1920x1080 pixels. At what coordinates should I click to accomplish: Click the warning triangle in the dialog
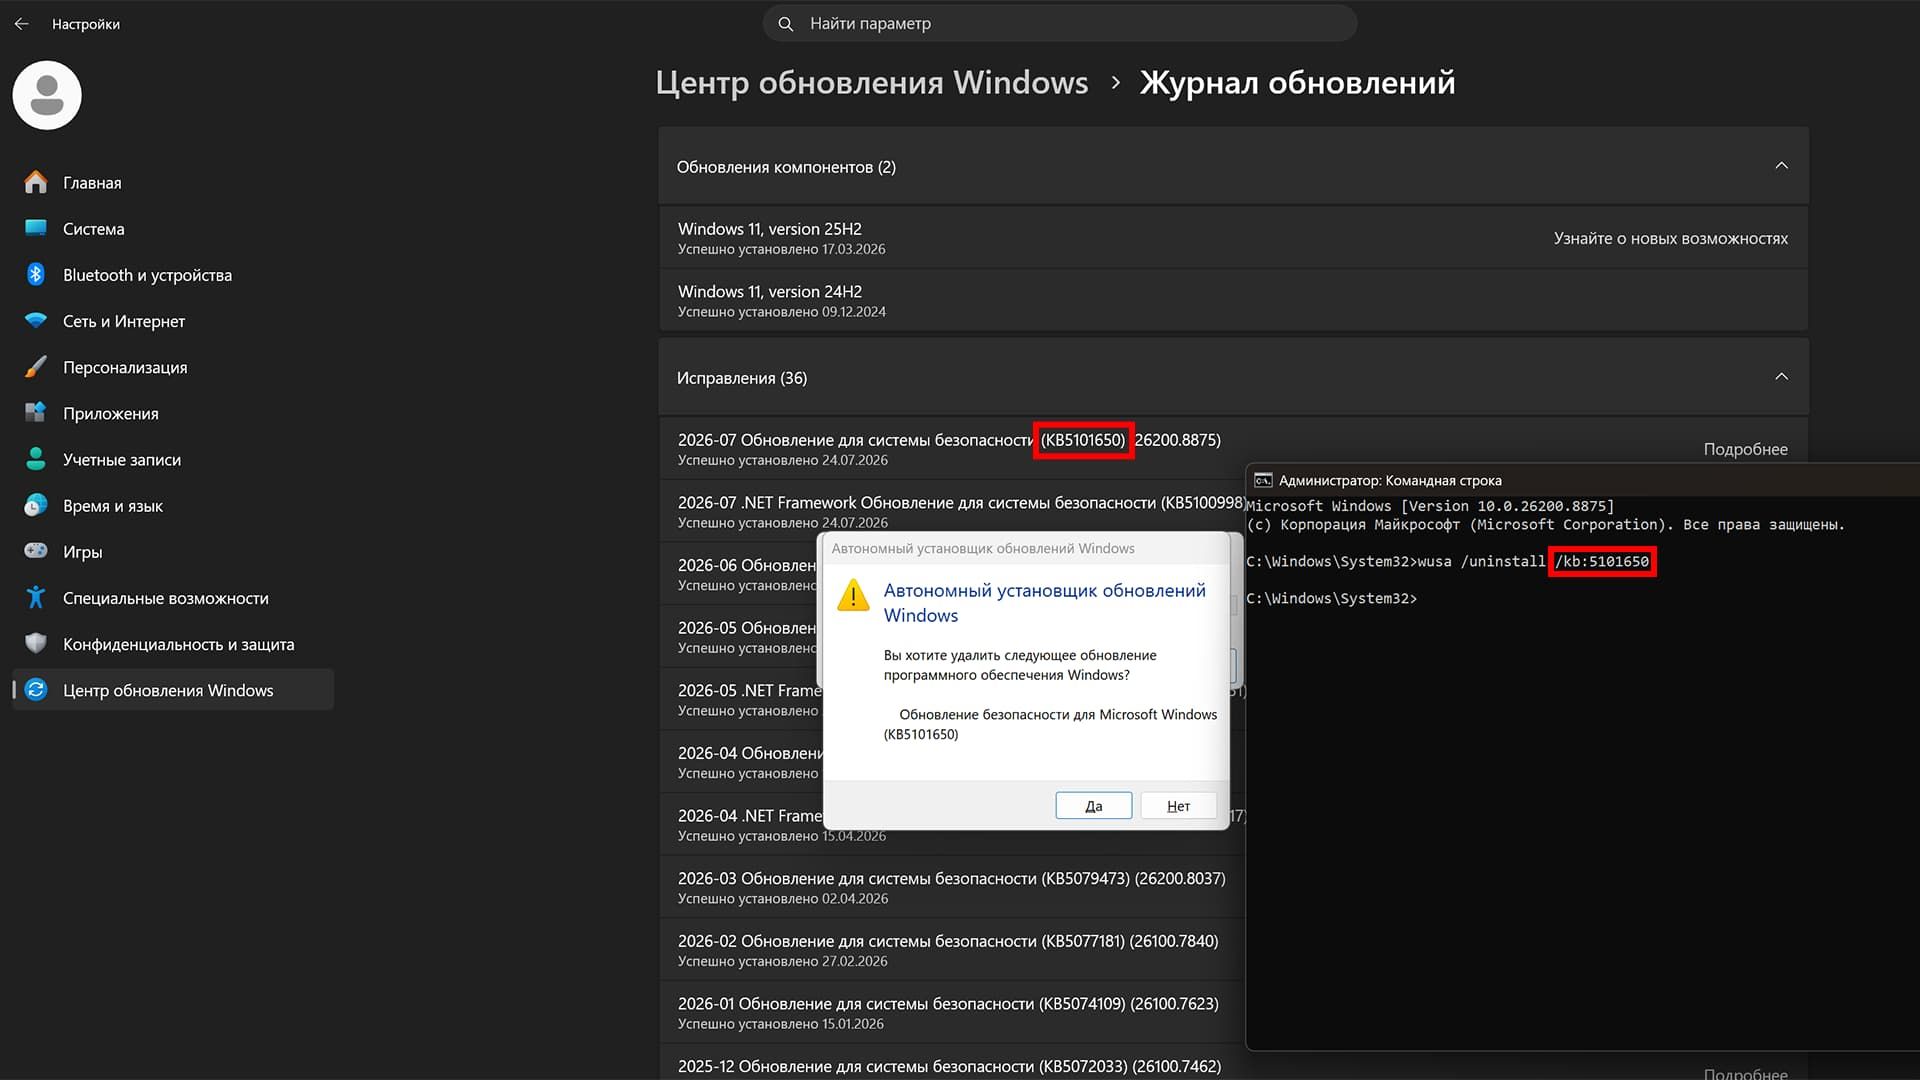[853, 594]
